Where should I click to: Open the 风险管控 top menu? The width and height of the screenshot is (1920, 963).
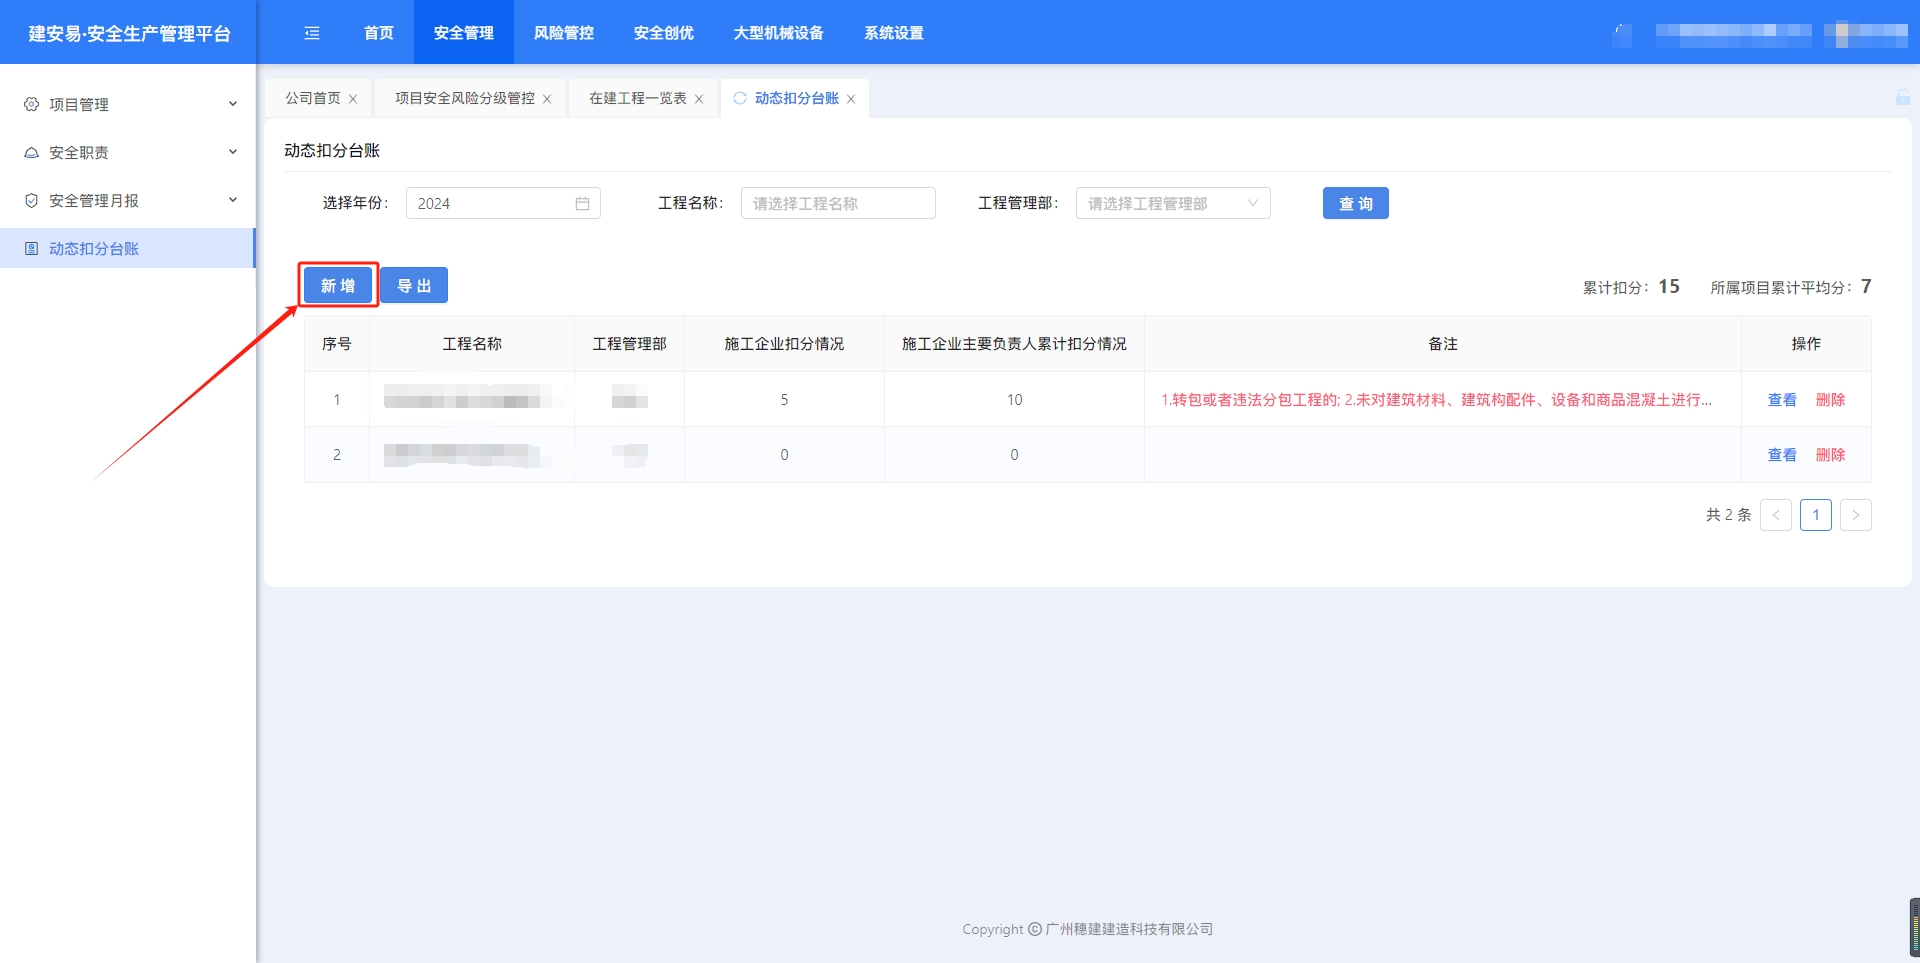coord(563,33)
